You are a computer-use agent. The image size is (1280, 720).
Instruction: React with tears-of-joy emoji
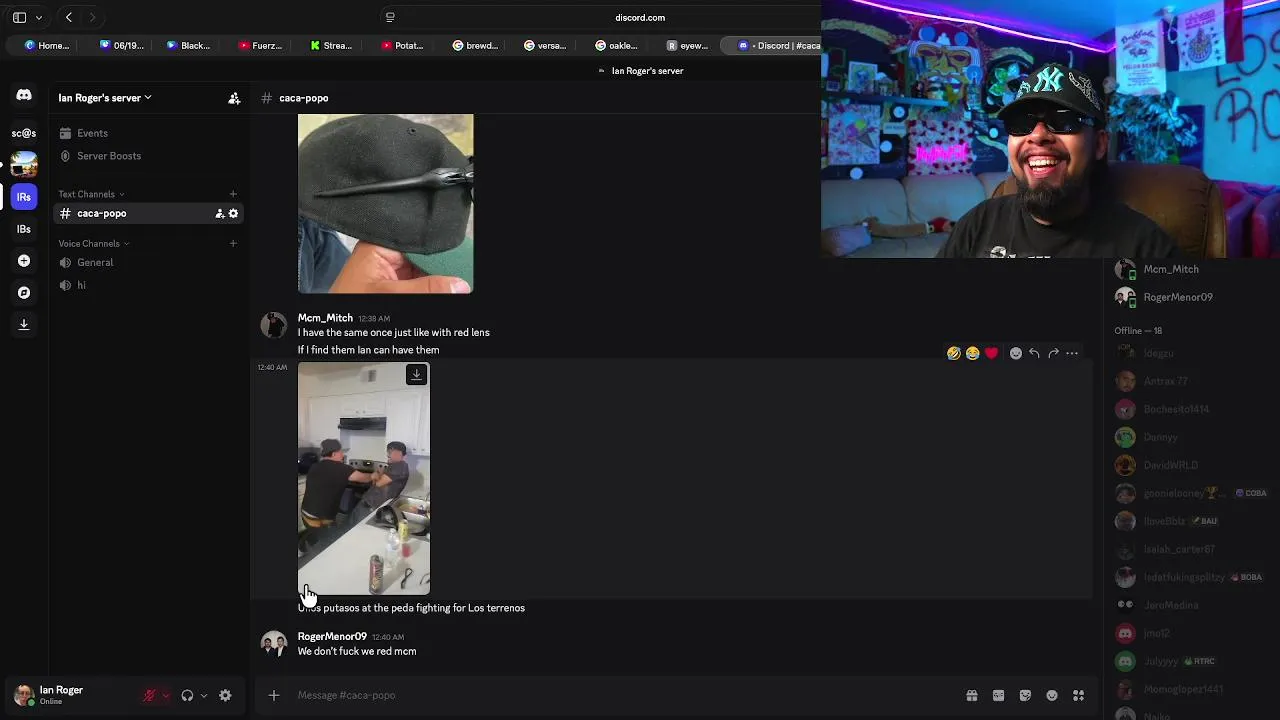(x=972, y=353)
